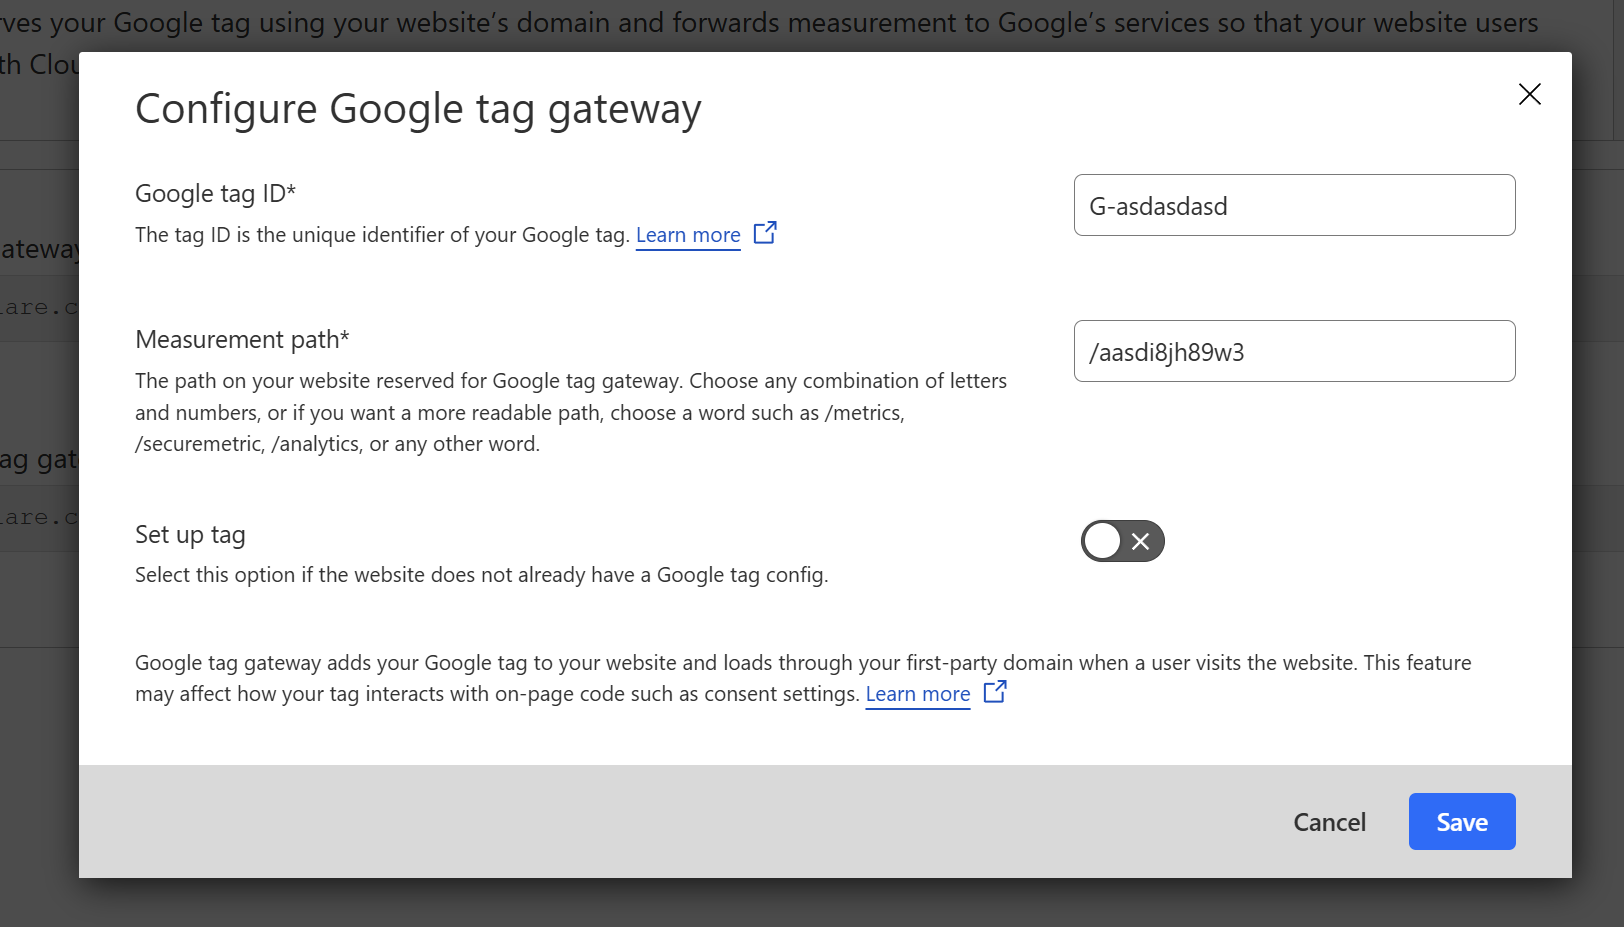
Task: Click the /aasdi8jh89w3 measurement path value
Action: coord(1167,352)
